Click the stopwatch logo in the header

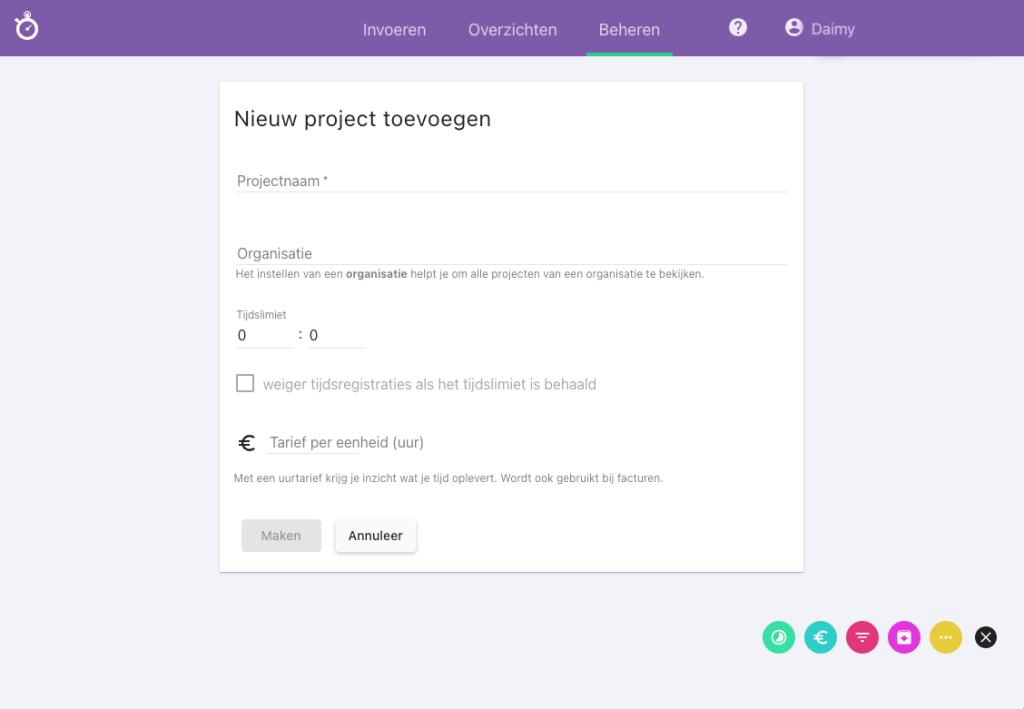pyautogui.click(x=27, y=27)
